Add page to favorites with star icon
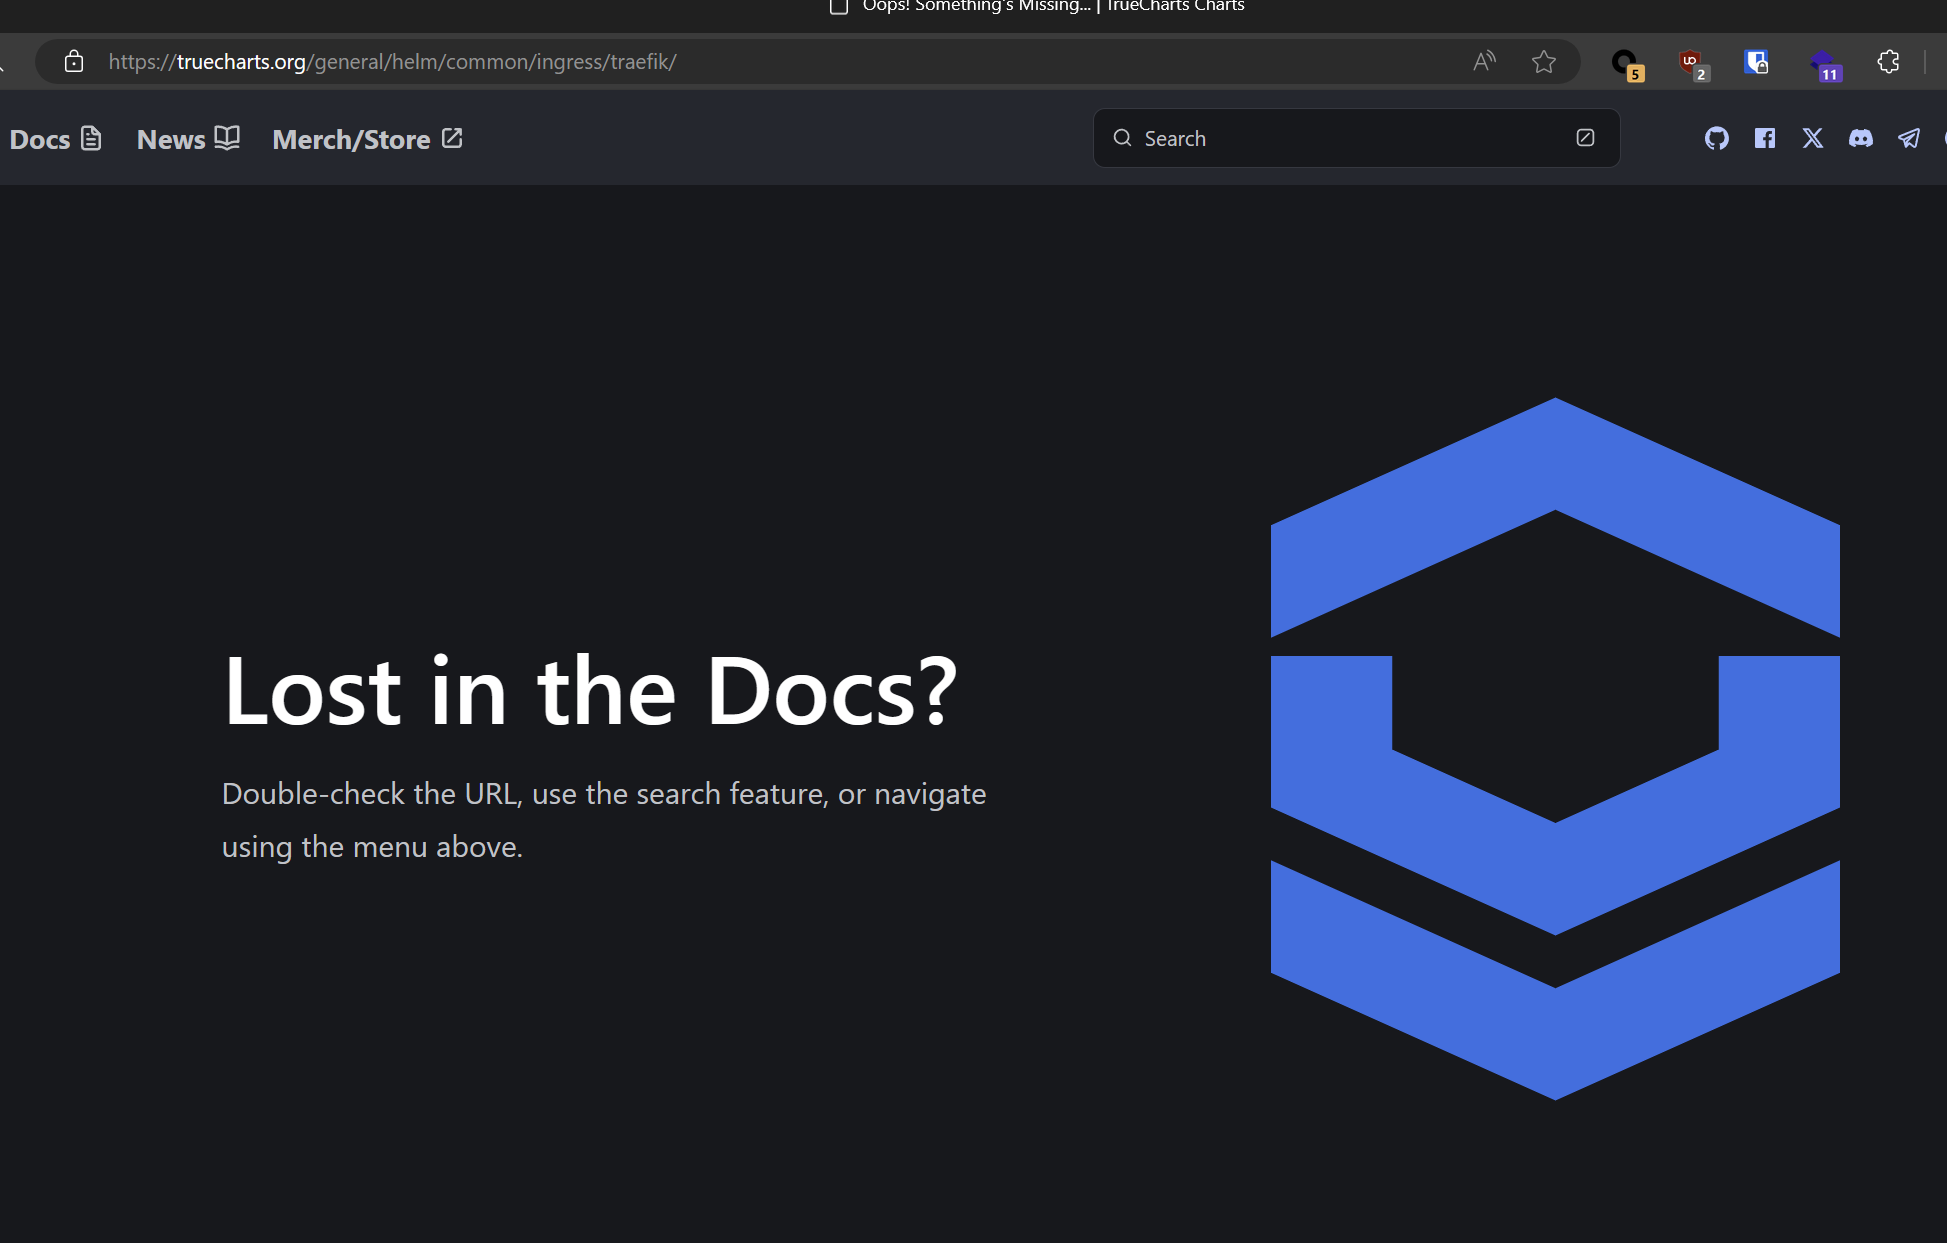 click(x=1543, y=62)
